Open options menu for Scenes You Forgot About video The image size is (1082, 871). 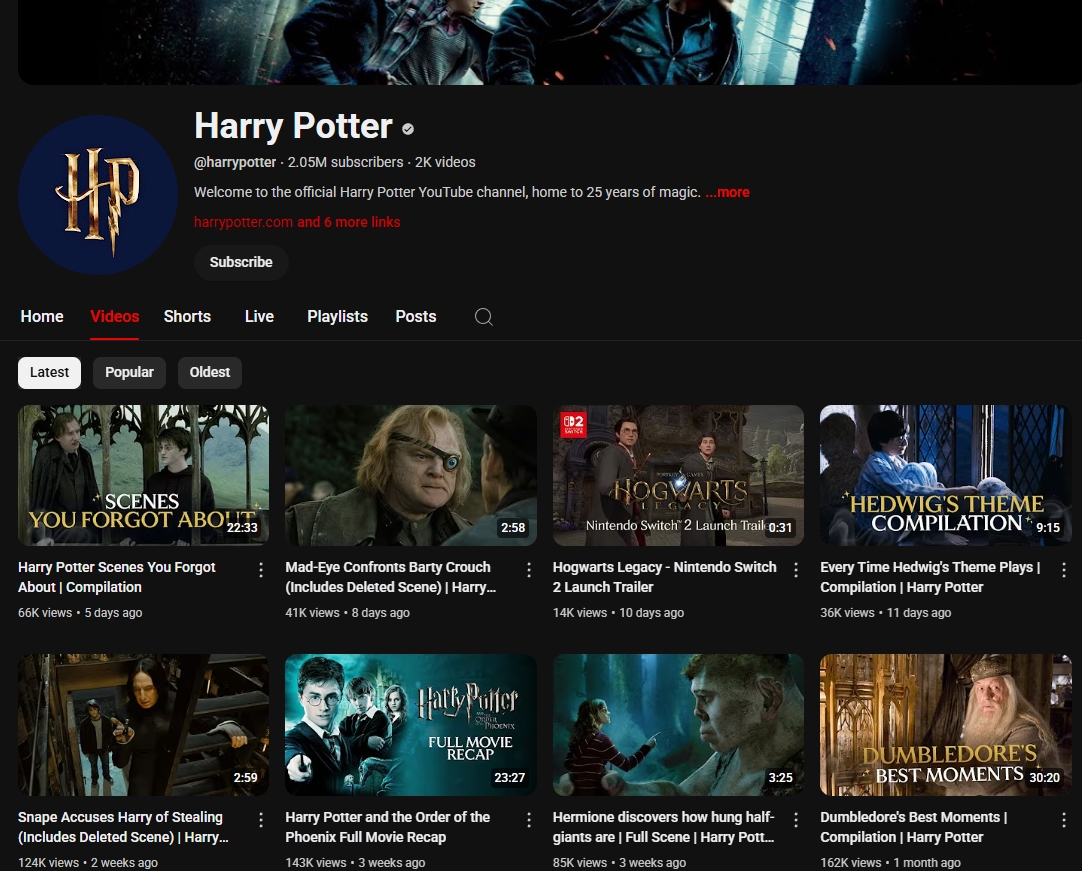[x=261, y=569]
